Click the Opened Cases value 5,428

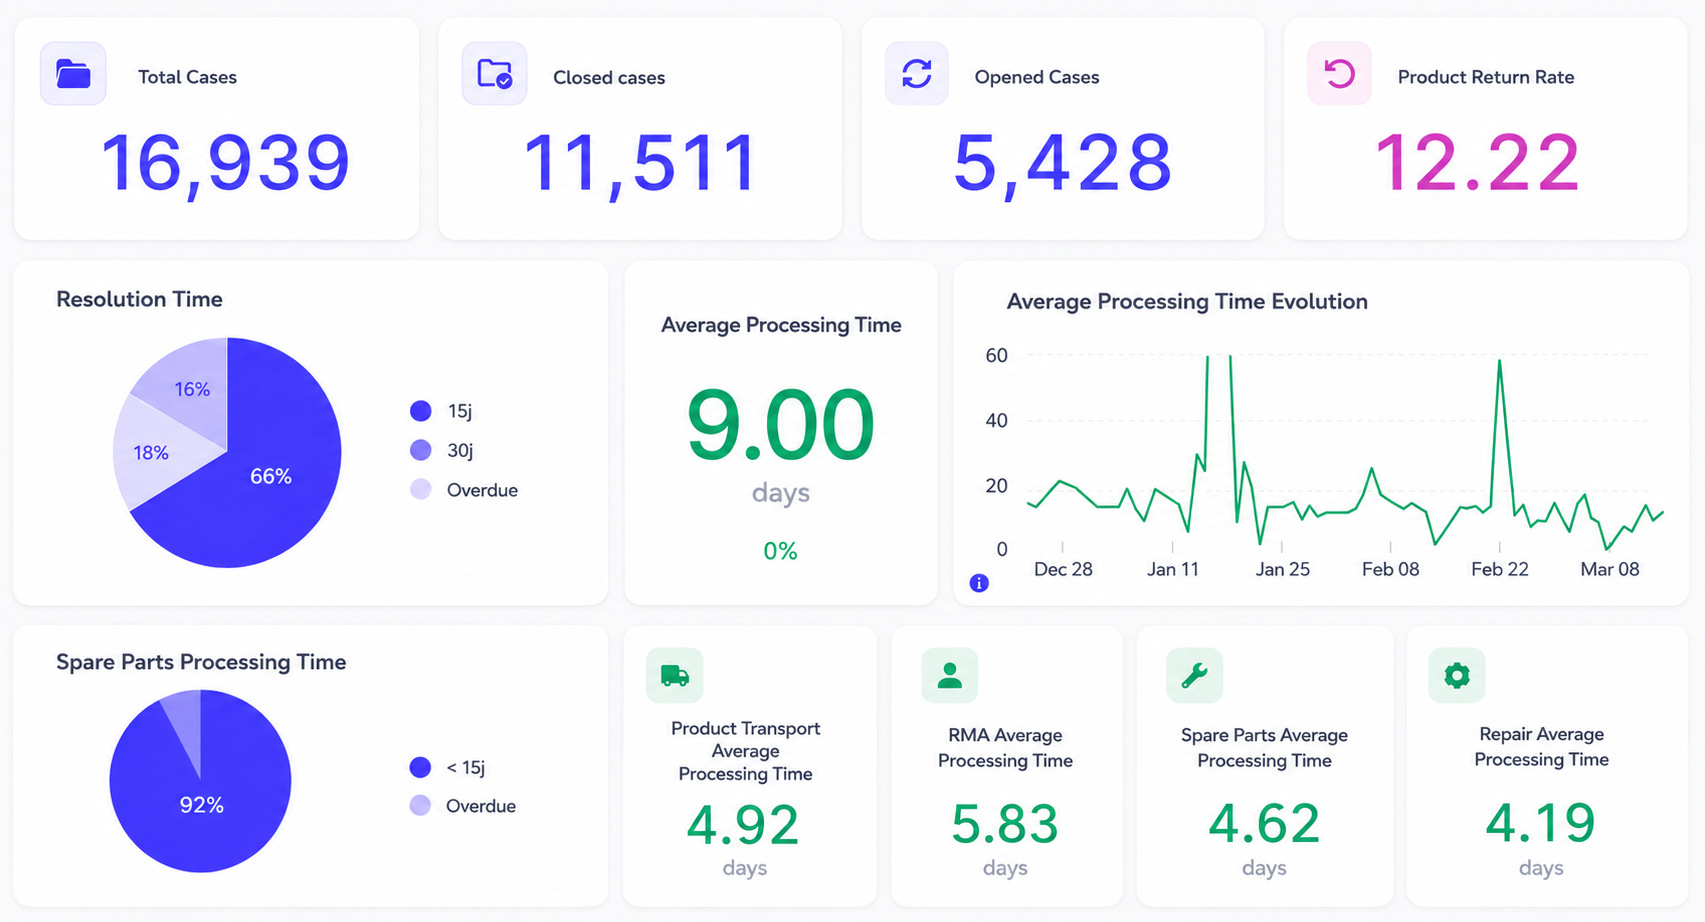tap(1062, 163)
